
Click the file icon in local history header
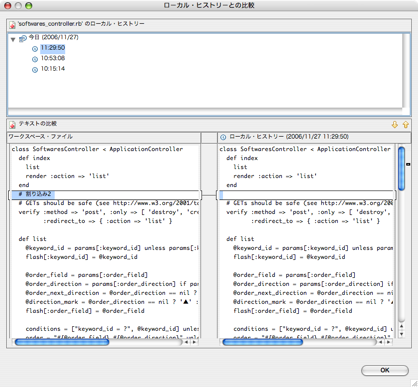(x=12, y=25)
